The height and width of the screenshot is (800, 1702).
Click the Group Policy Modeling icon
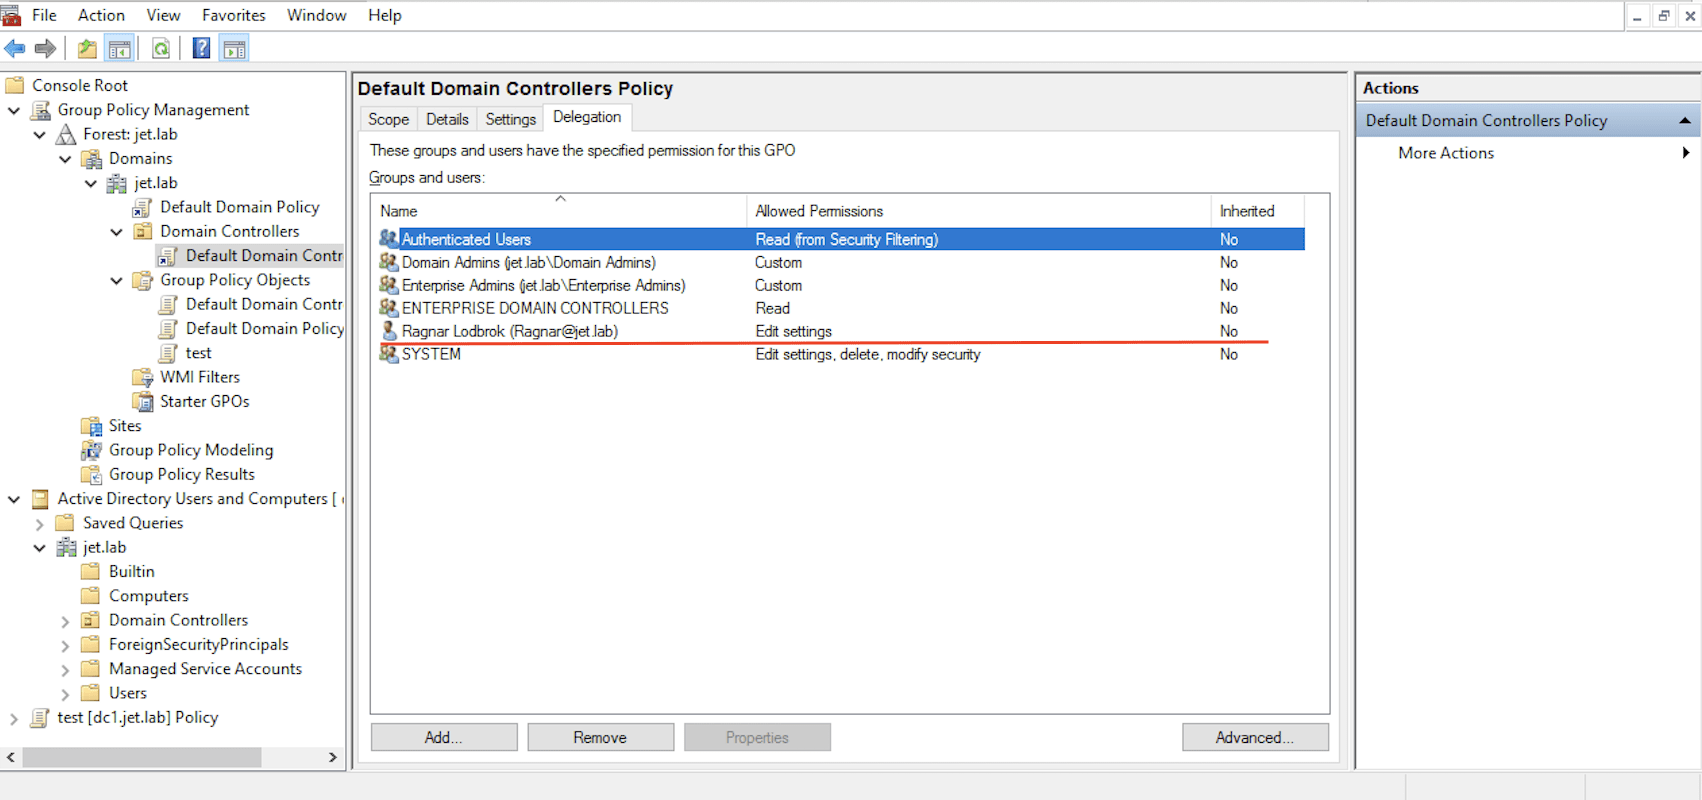91,450
